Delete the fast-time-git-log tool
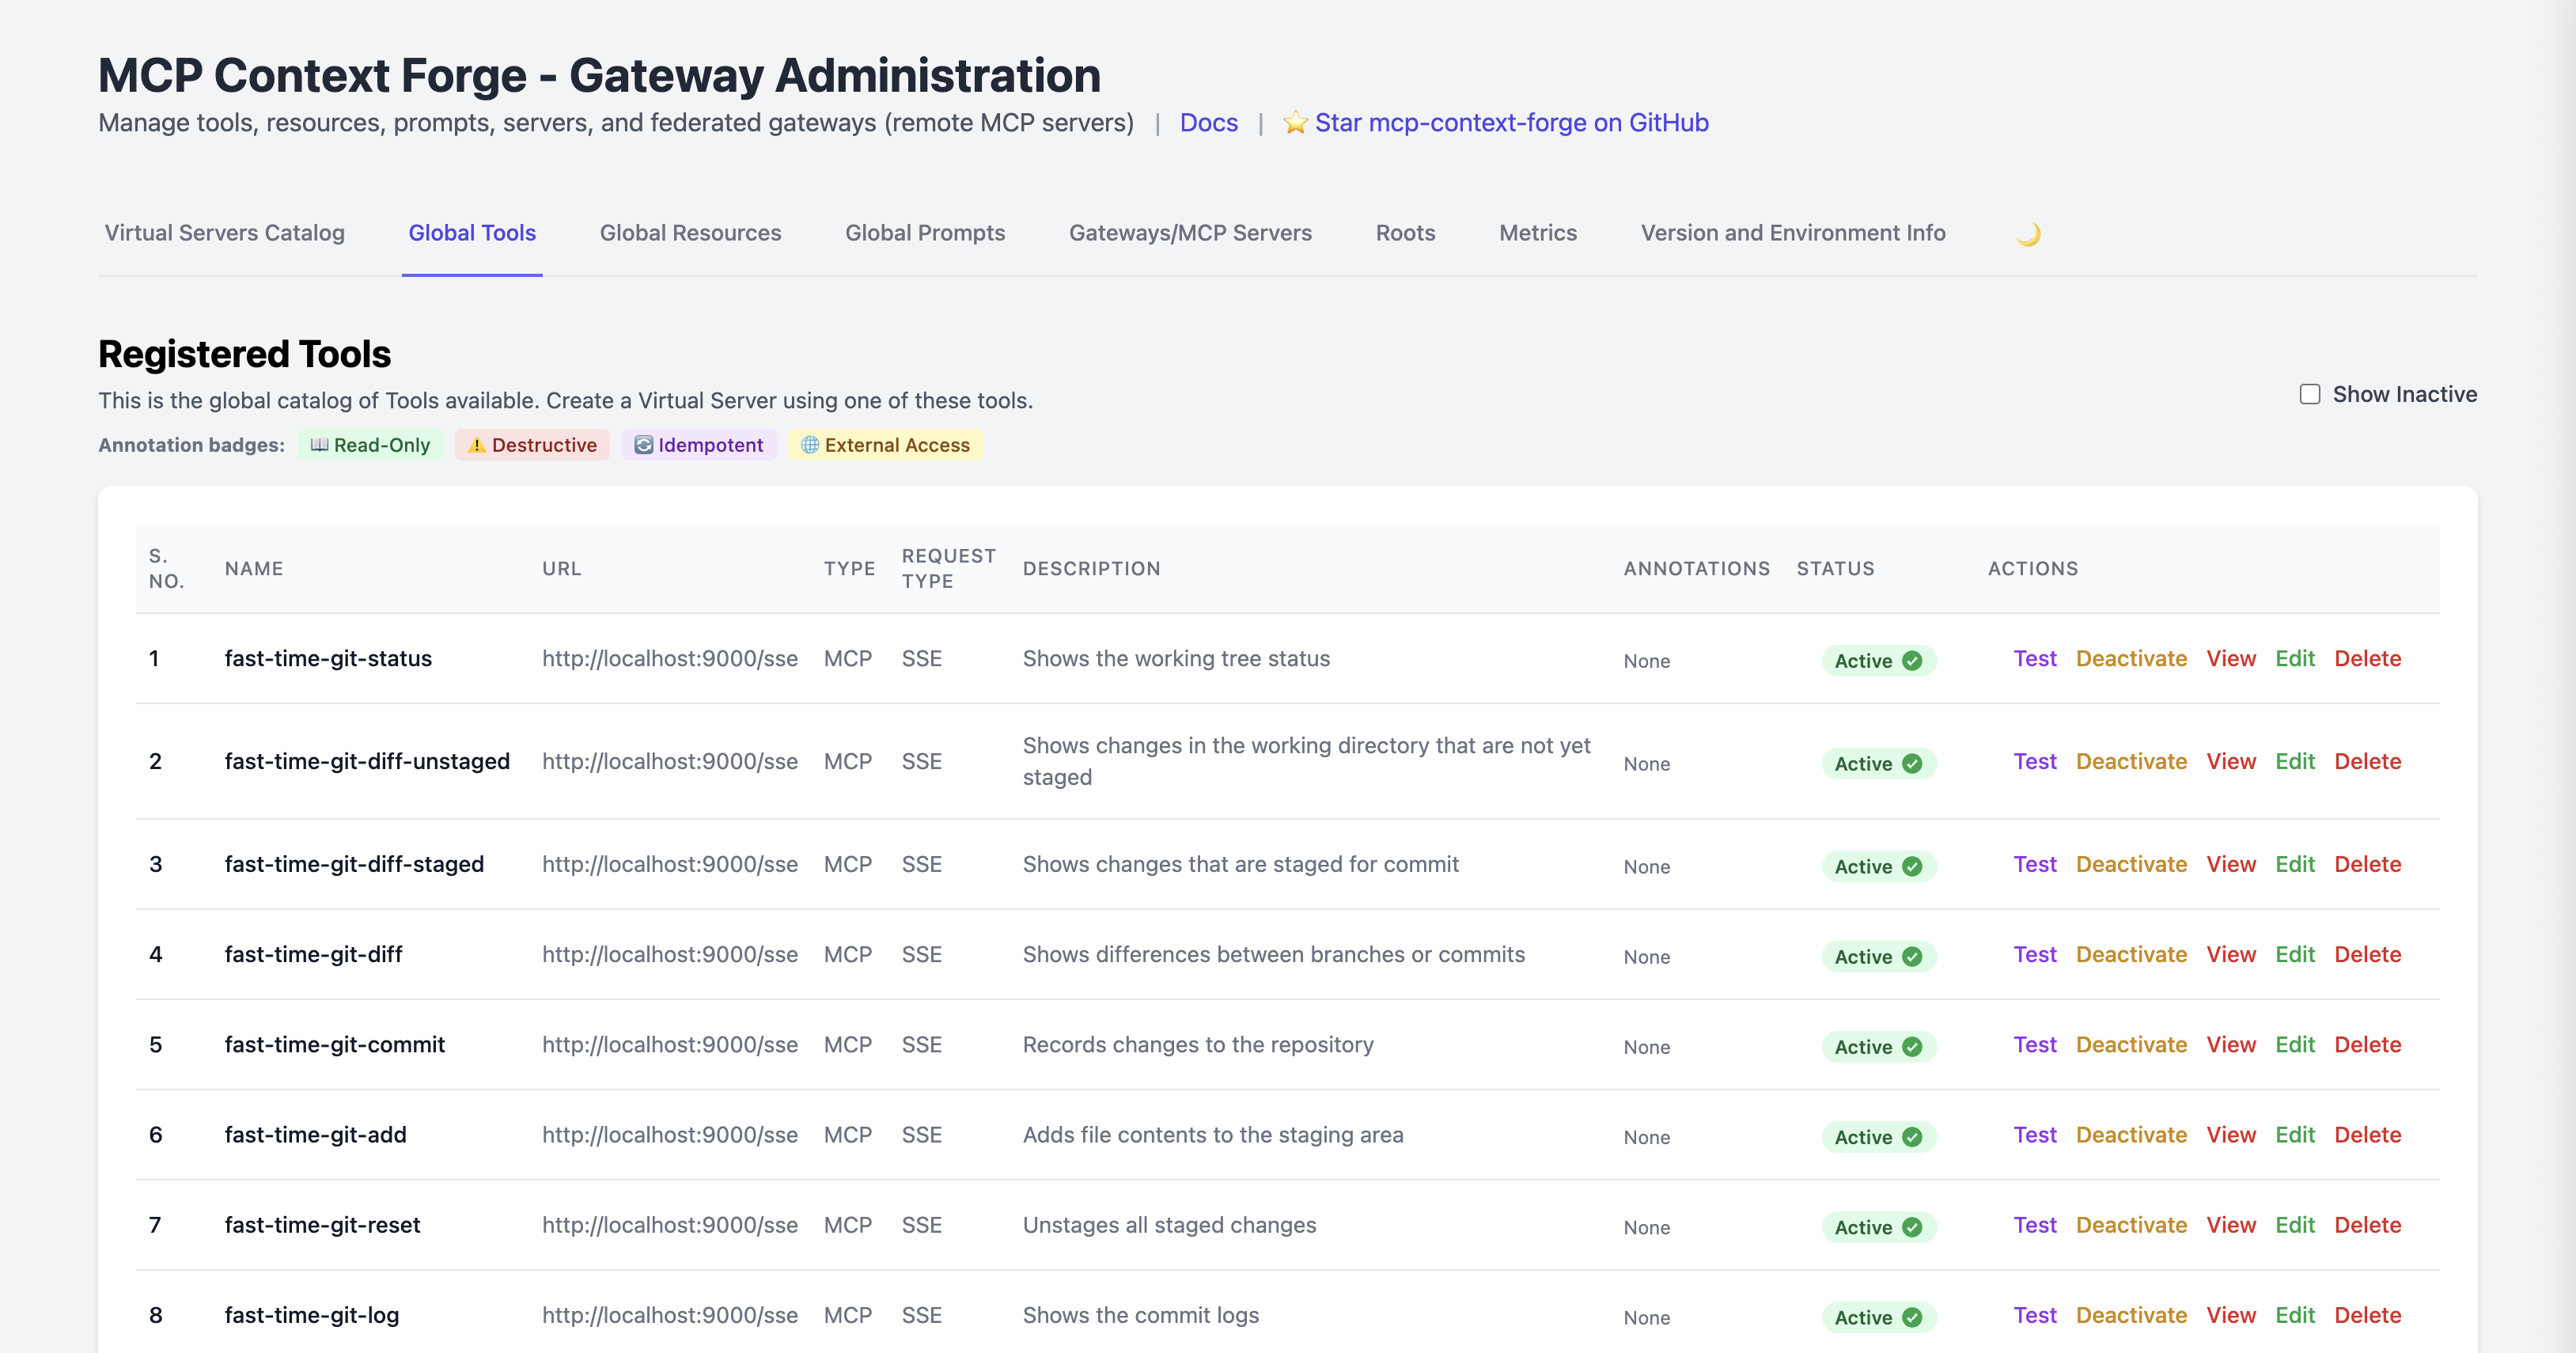This screenshot has width=2576, height=1353. click(x=2368, y=1314)
